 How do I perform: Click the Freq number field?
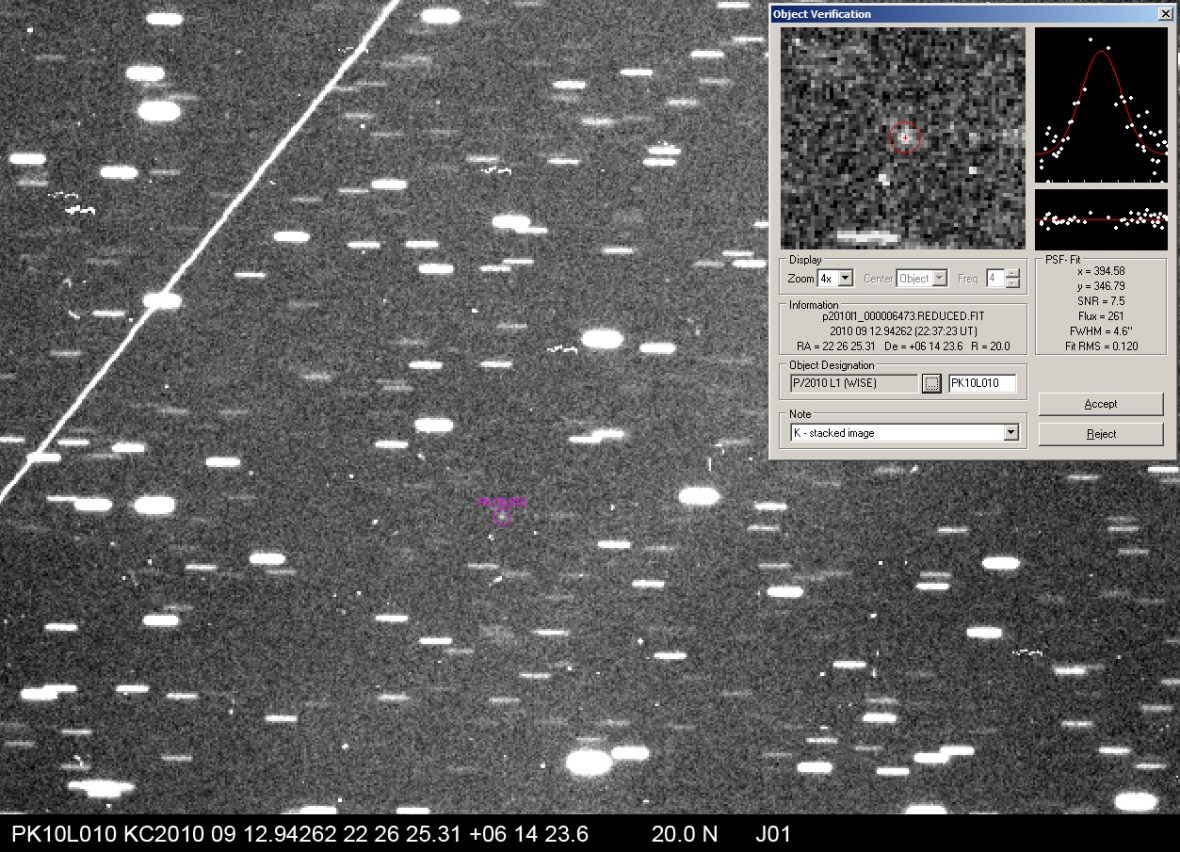[x=995, y=279]
